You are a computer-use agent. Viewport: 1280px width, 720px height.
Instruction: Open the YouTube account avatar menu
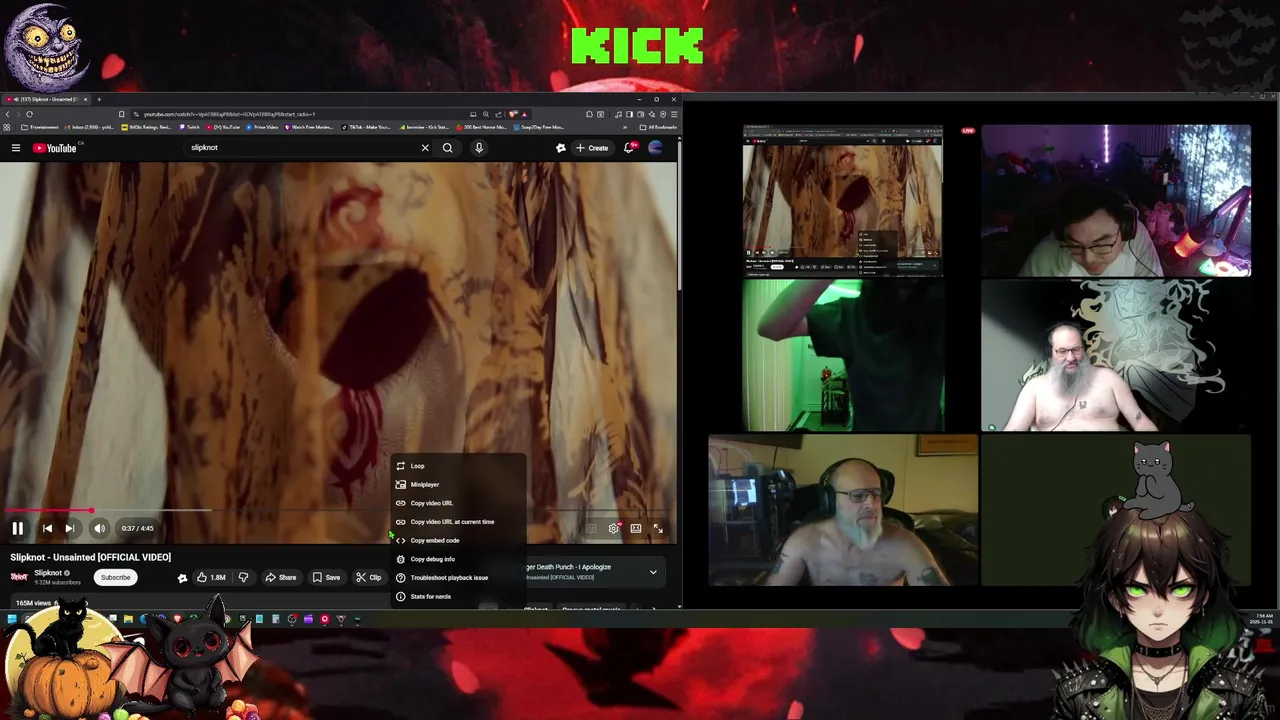click(x=656, y=148)
